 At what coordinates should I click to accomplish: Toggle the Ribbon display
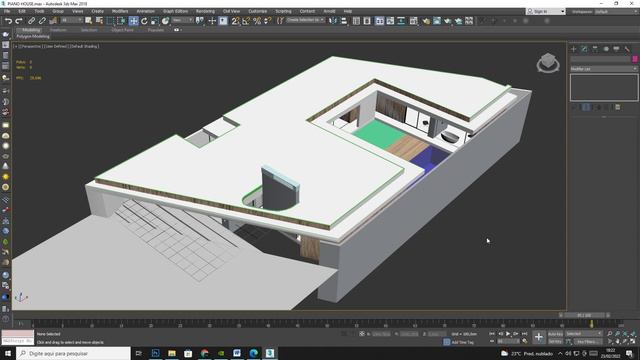click(380, 21)
